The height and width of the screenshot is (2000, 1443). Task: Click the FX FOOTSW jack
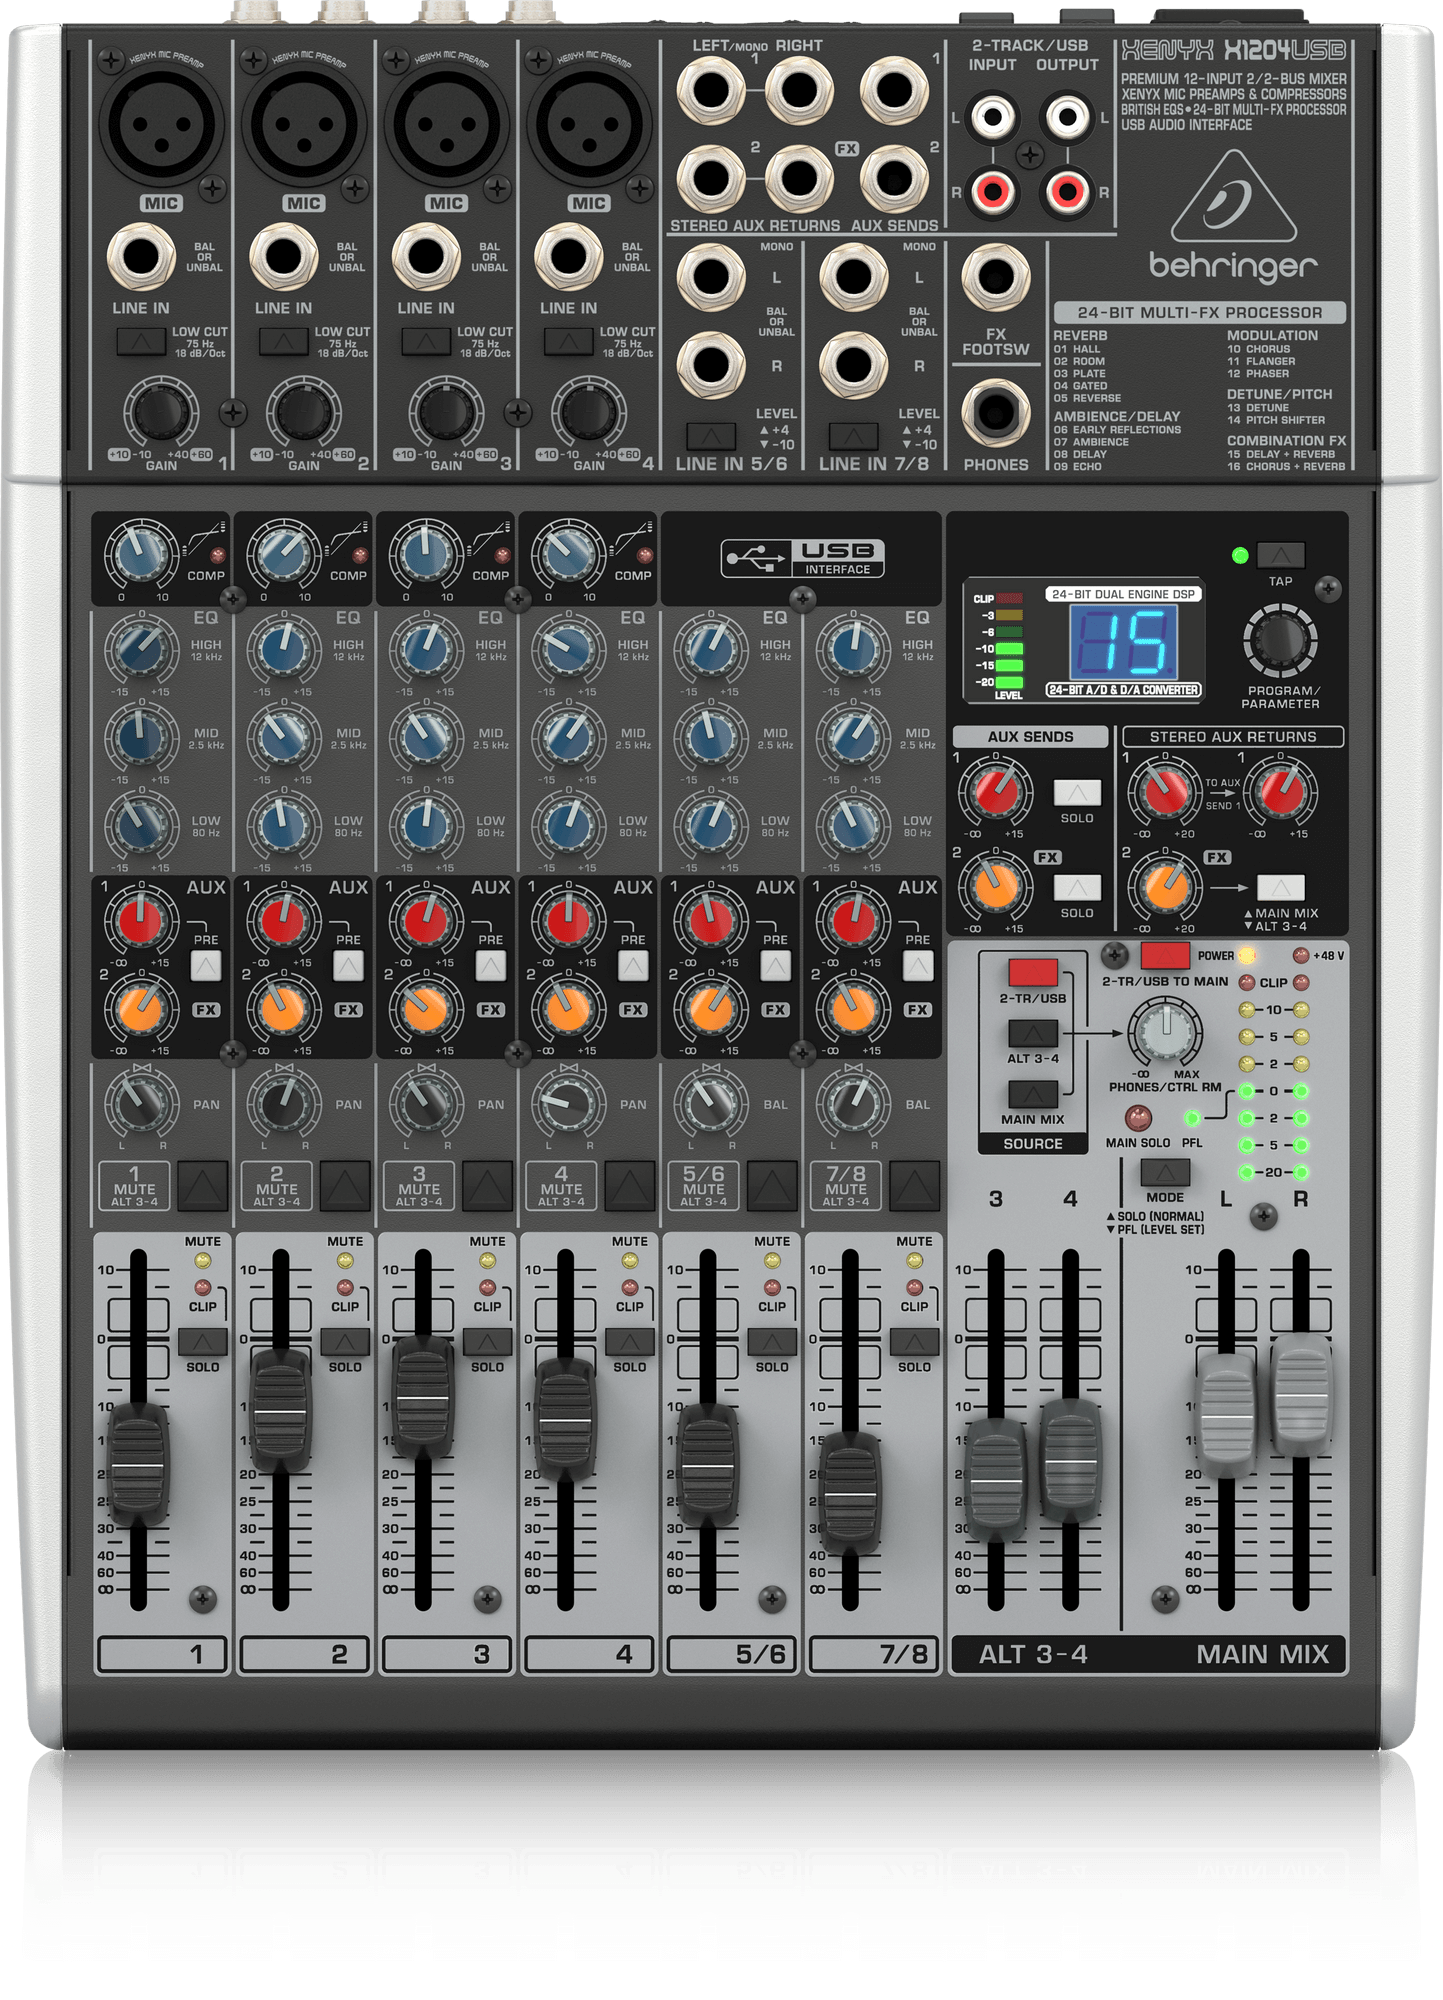(996, 277)
